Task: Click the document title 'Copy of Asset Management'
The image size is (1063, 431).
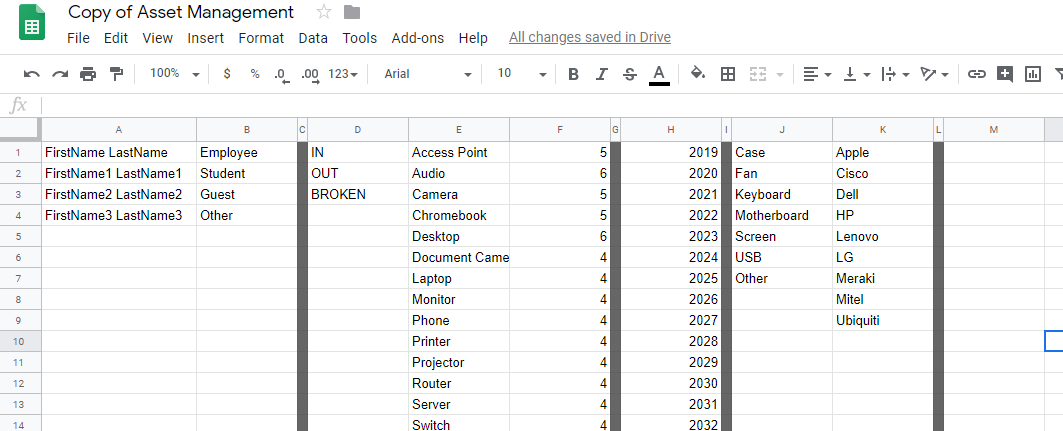Action: coord(181,12)
